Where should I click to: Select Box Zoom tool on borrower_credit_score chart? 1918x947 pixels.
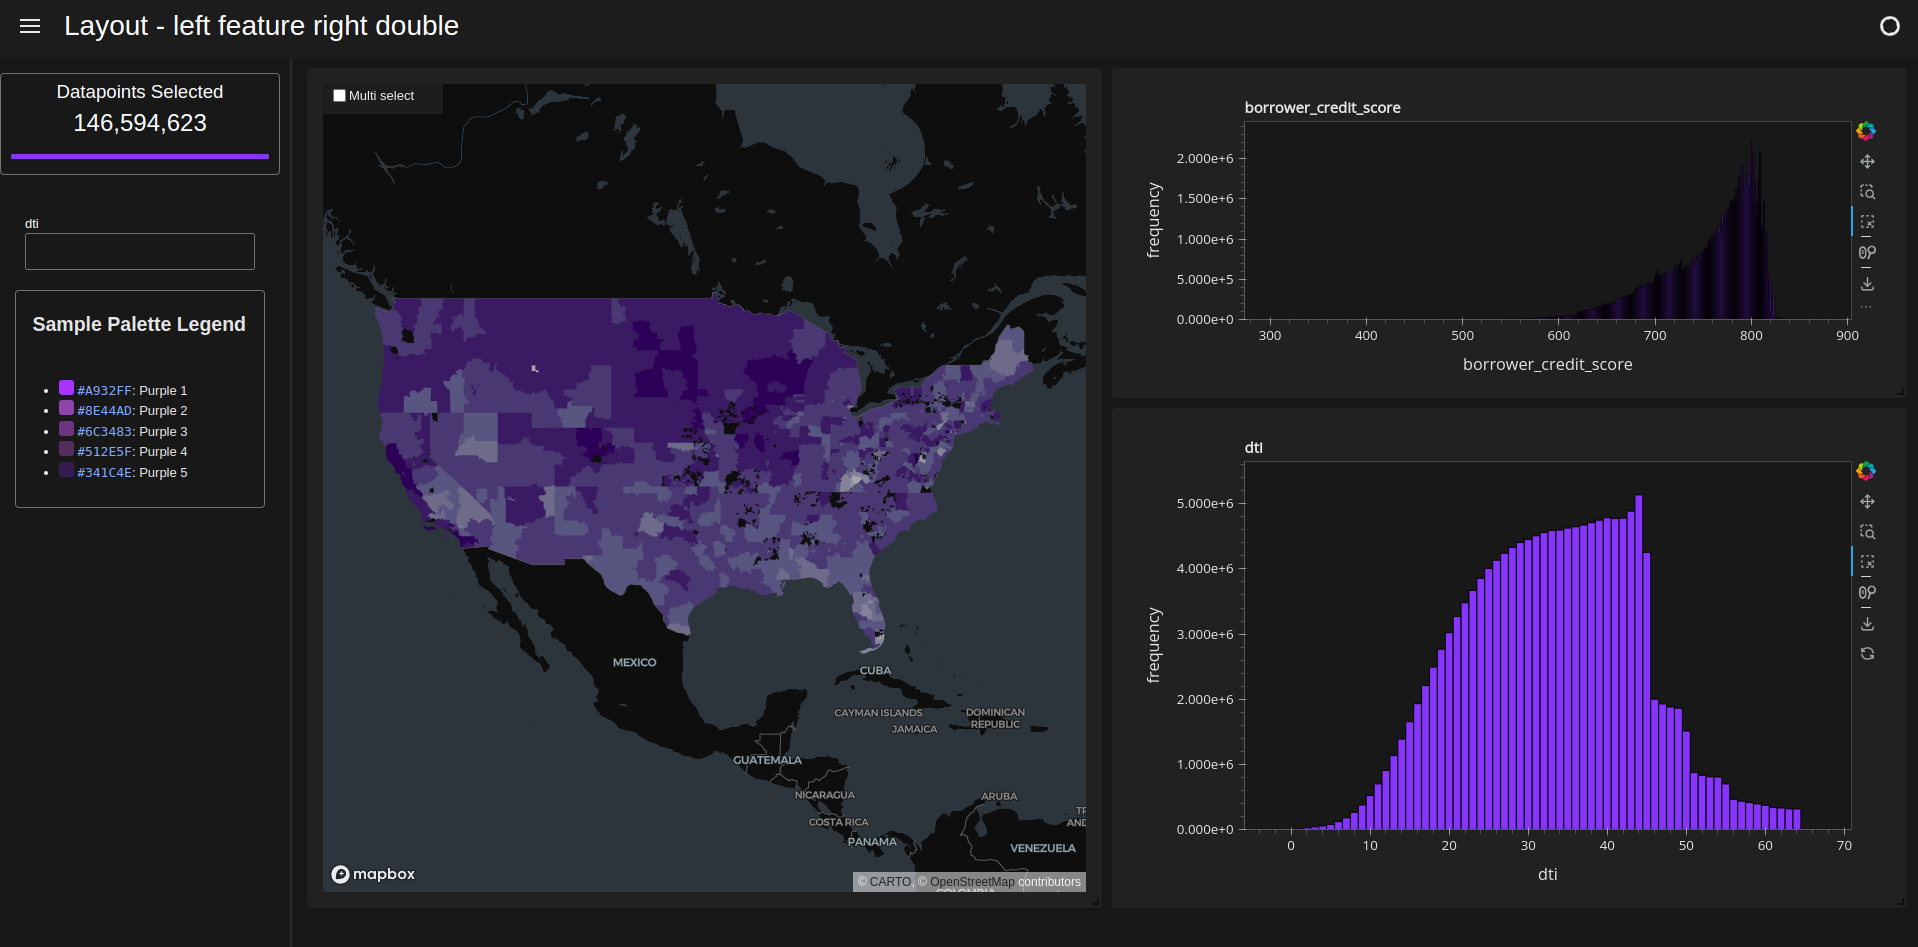point(1867,192)
